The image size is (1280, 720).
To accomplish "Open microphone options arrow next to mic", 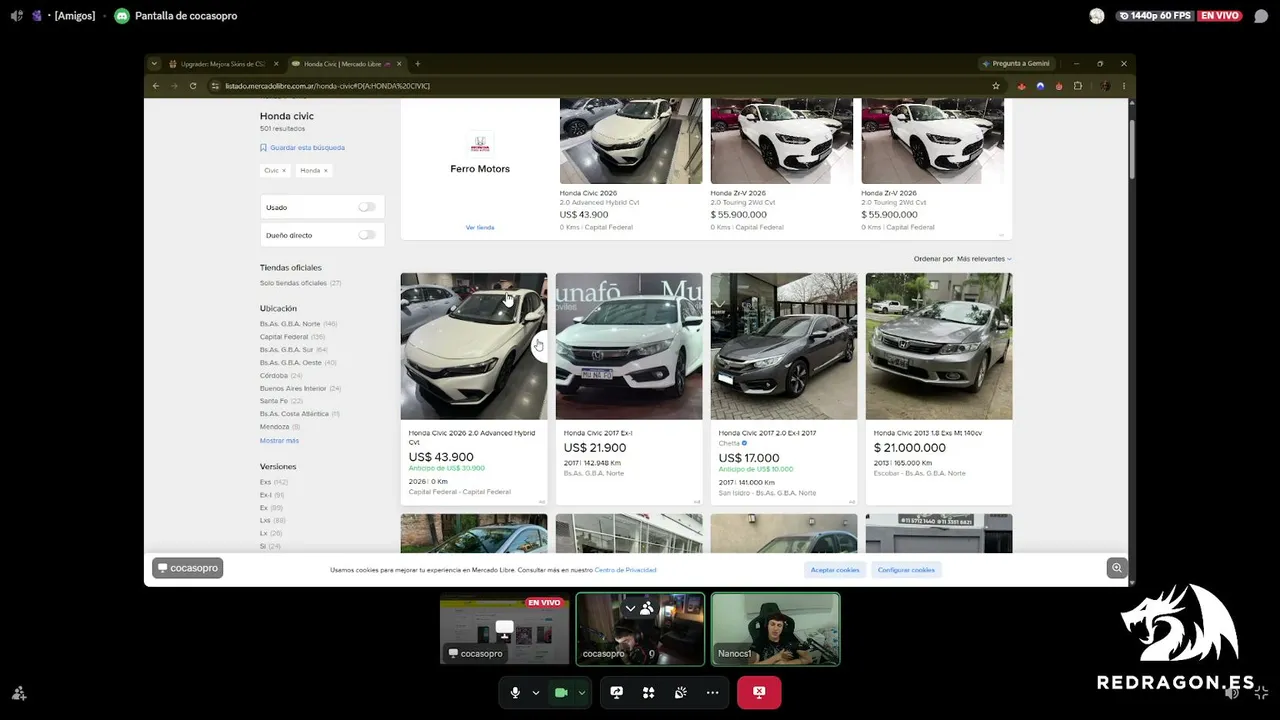I will pyautogui.click(x=536, y=692).
